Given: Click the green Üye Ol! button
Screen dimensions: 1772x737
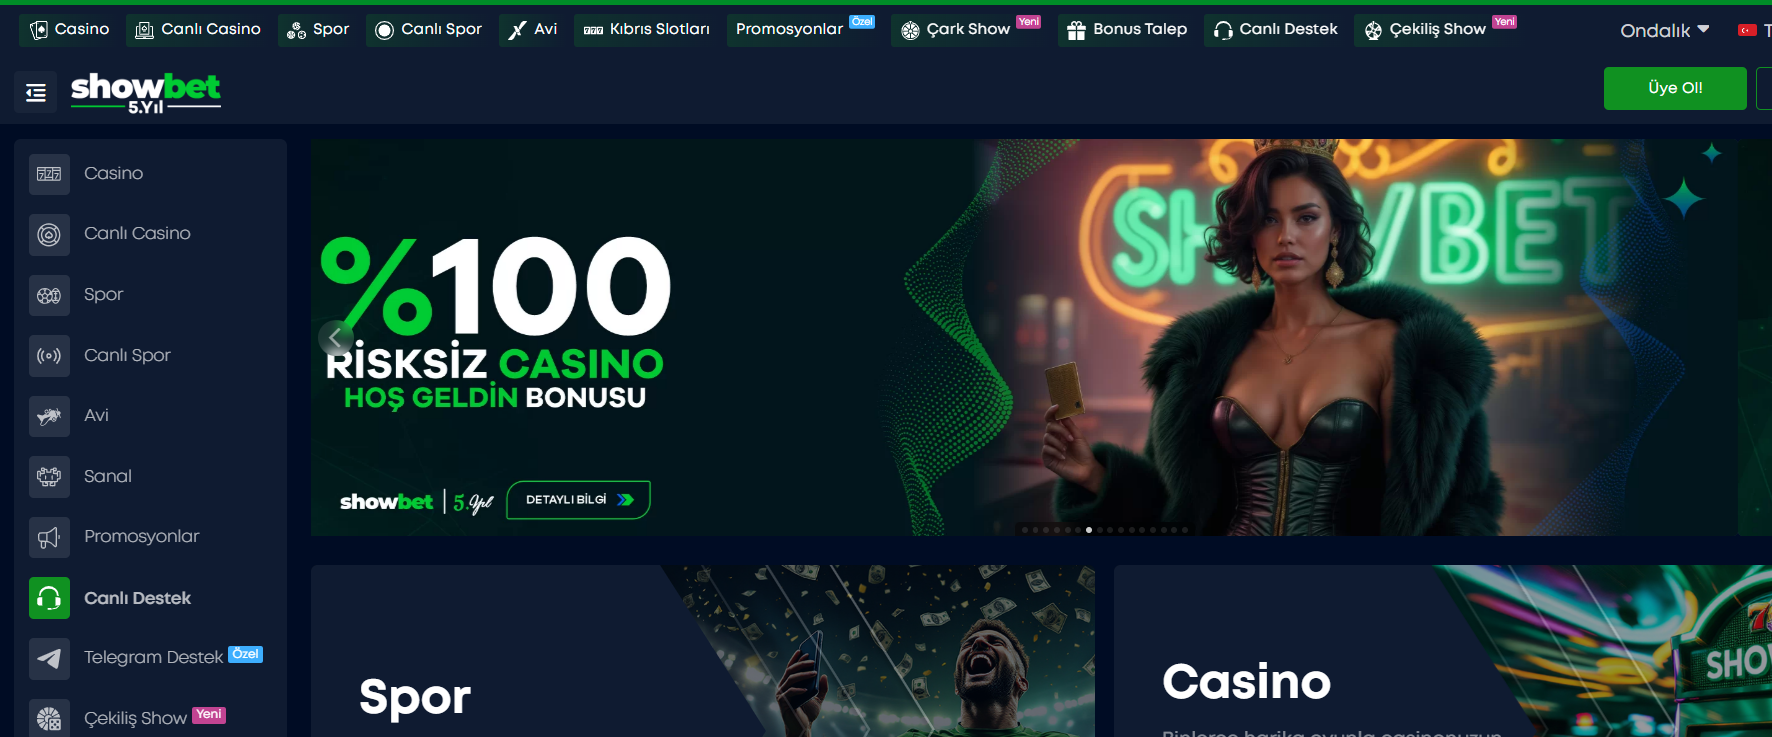Looking at the screenshot, I should [x=1675, y=88].
